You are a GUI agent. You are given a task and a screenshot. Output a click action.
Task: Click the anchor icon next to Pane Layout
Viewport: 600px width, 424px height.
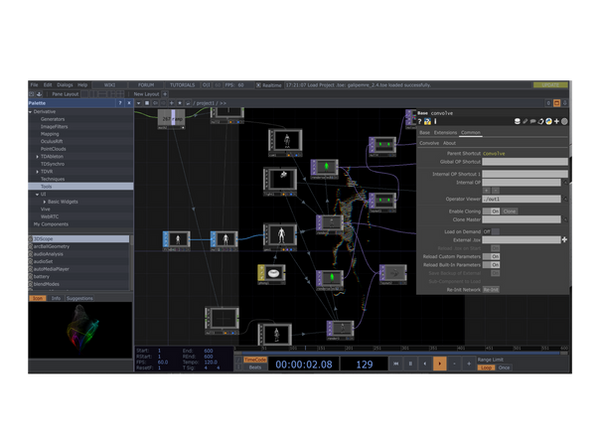point(39,94)
